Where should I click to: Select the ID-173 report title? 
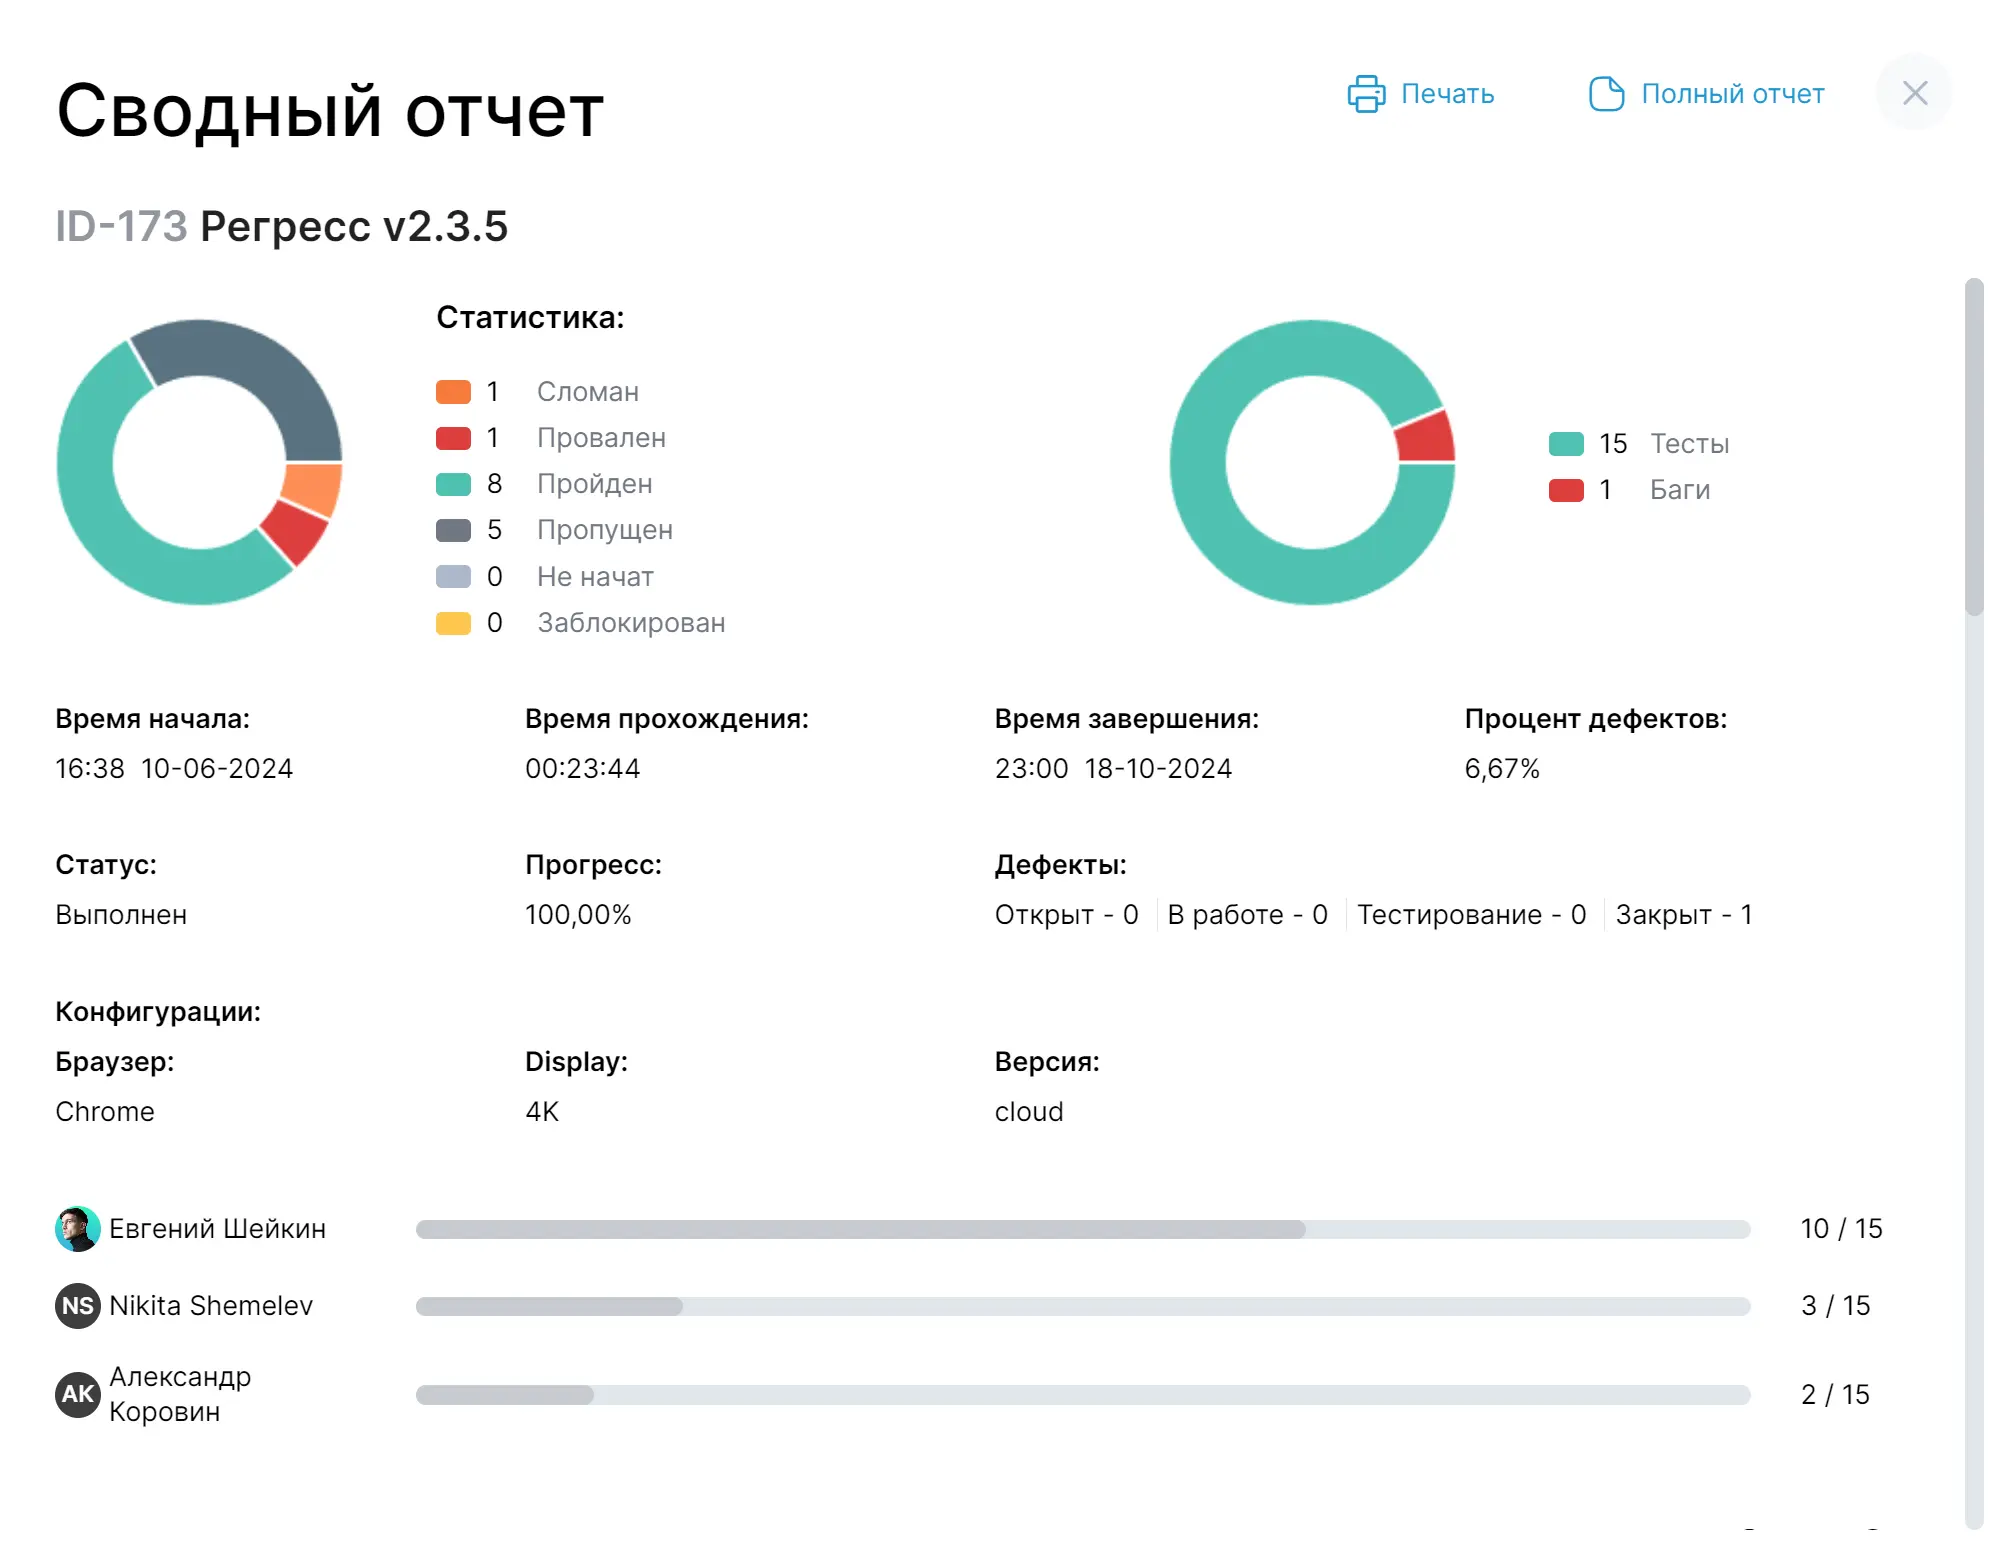tap(121, 226)
